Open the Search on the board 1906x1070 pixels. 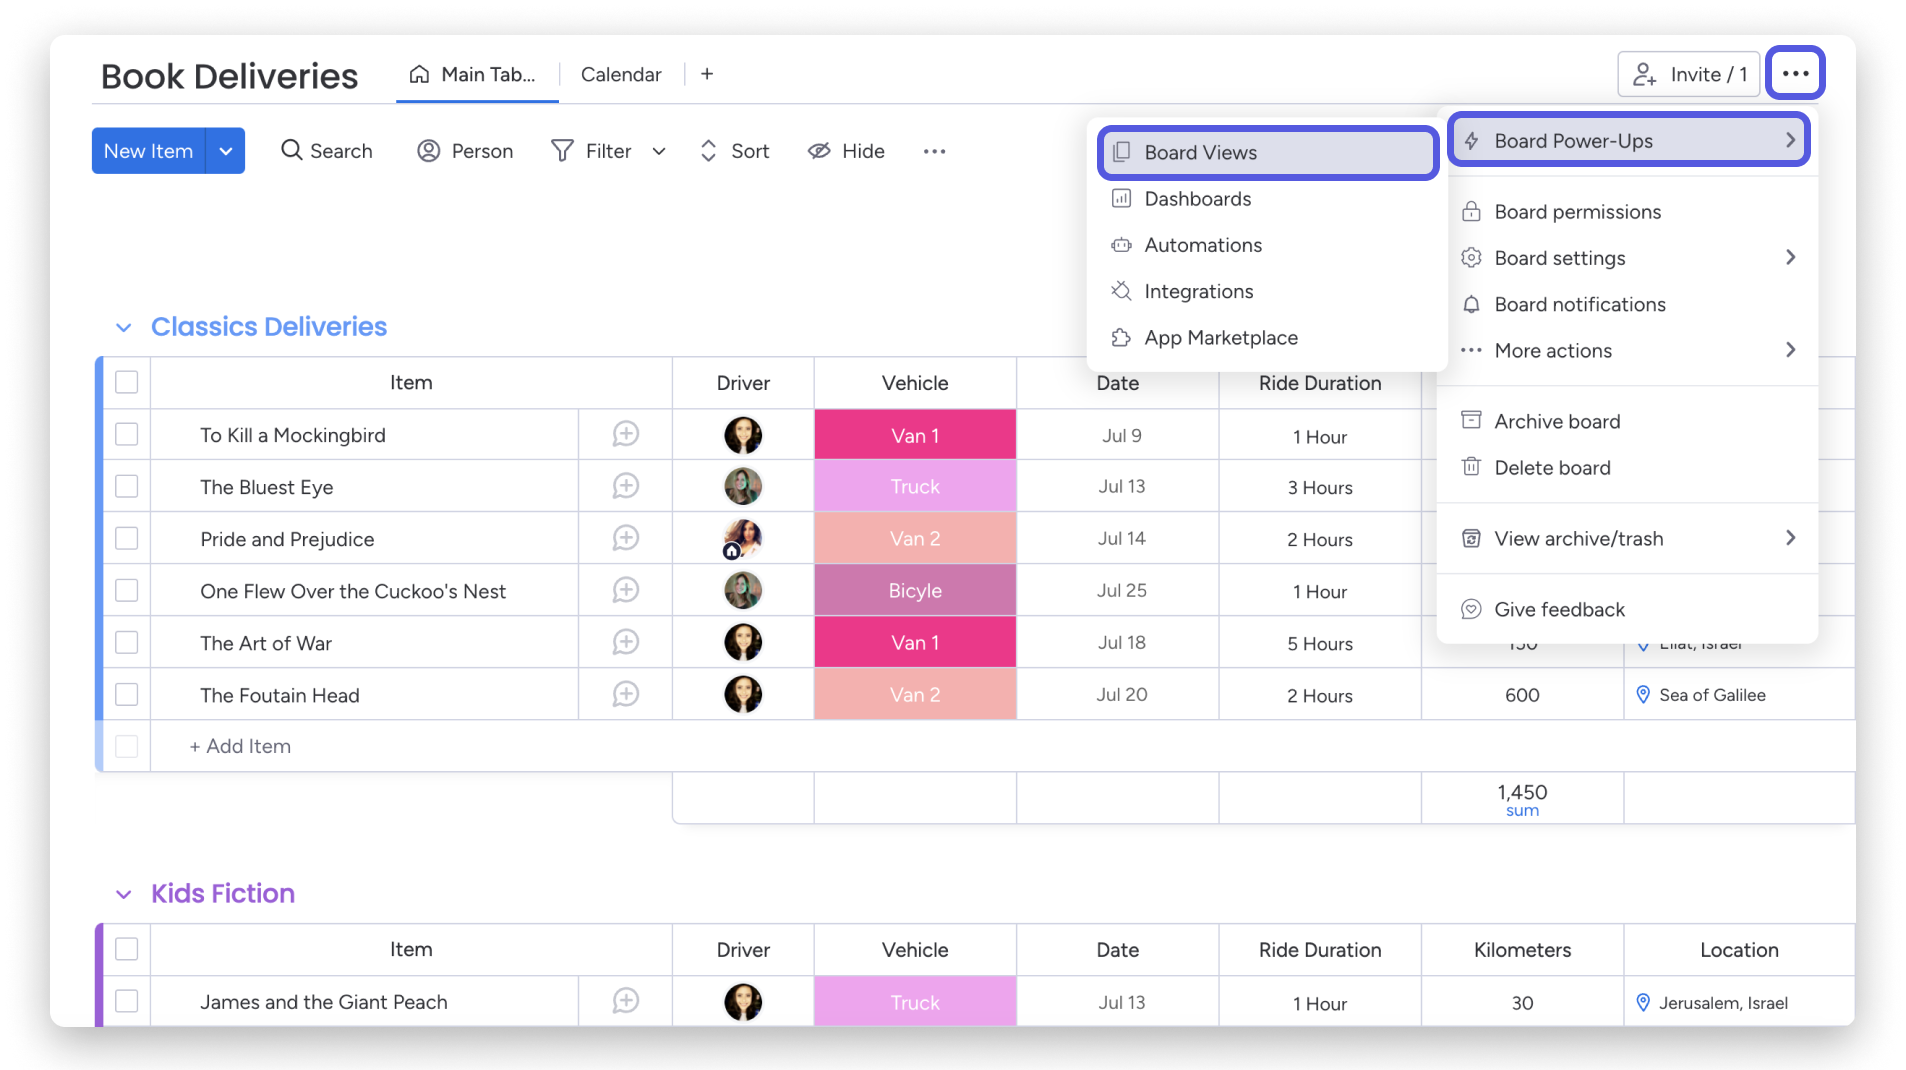click(x=327, y=150)
